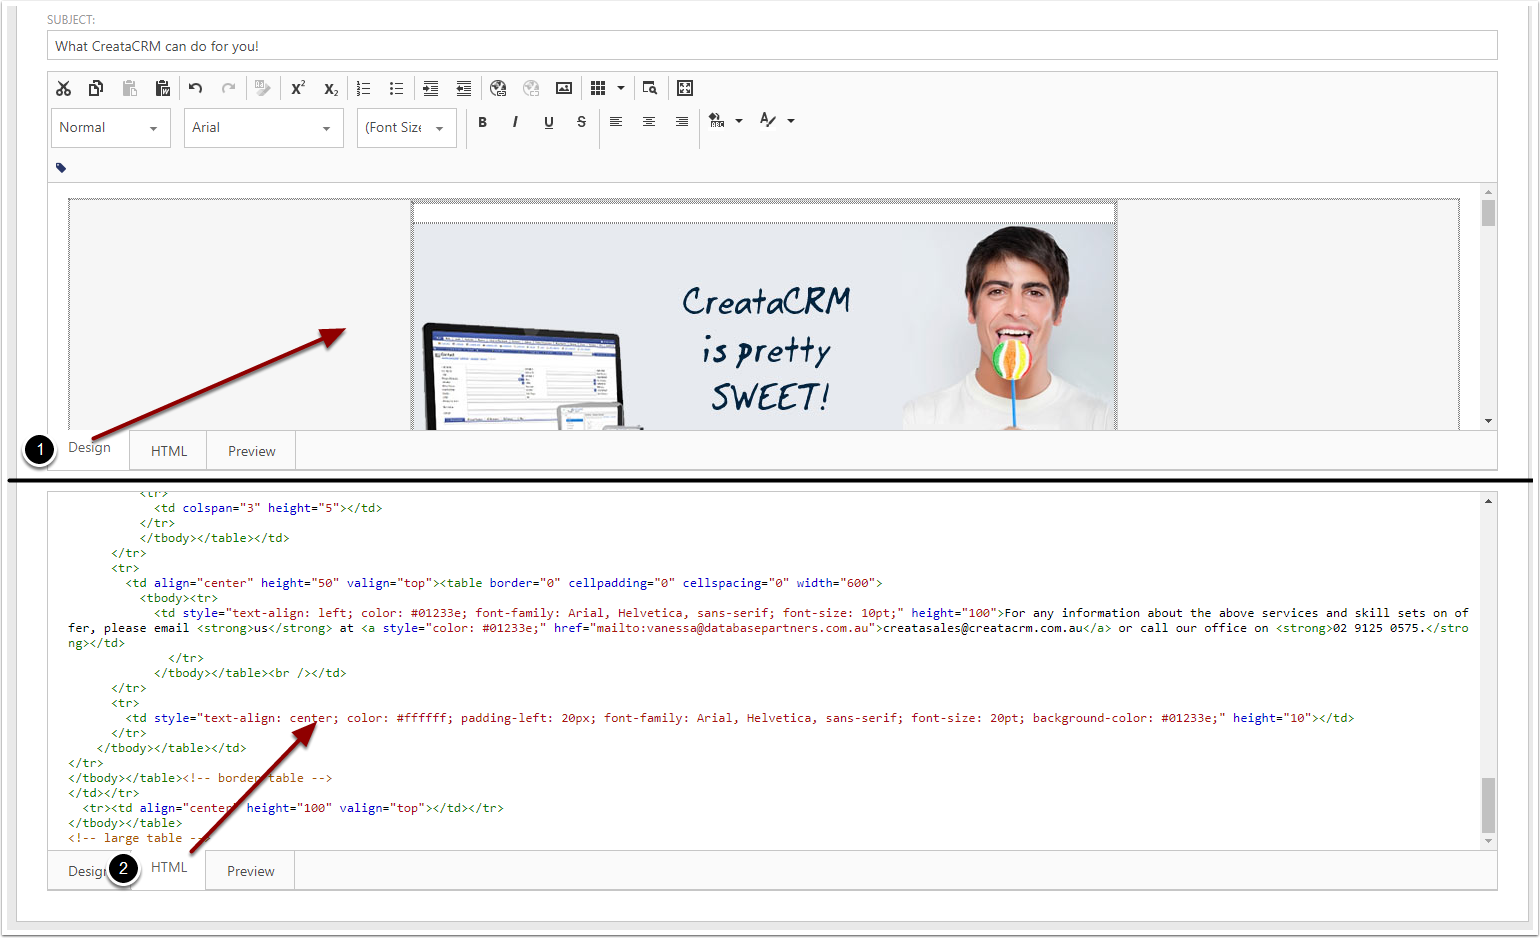The height and width of the screenshot is (938, 1540).
Task: Click the Subject input field
Action: tap(772, 46)
